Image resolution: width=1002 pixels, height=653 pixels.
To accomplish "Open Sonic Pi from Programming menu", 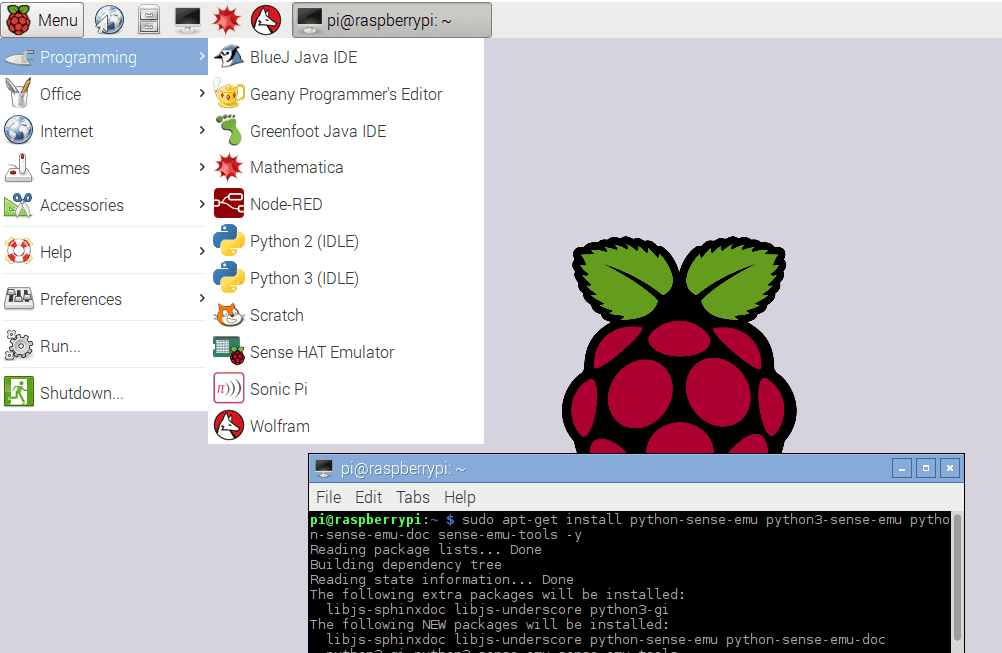I will tap(278, 389).
